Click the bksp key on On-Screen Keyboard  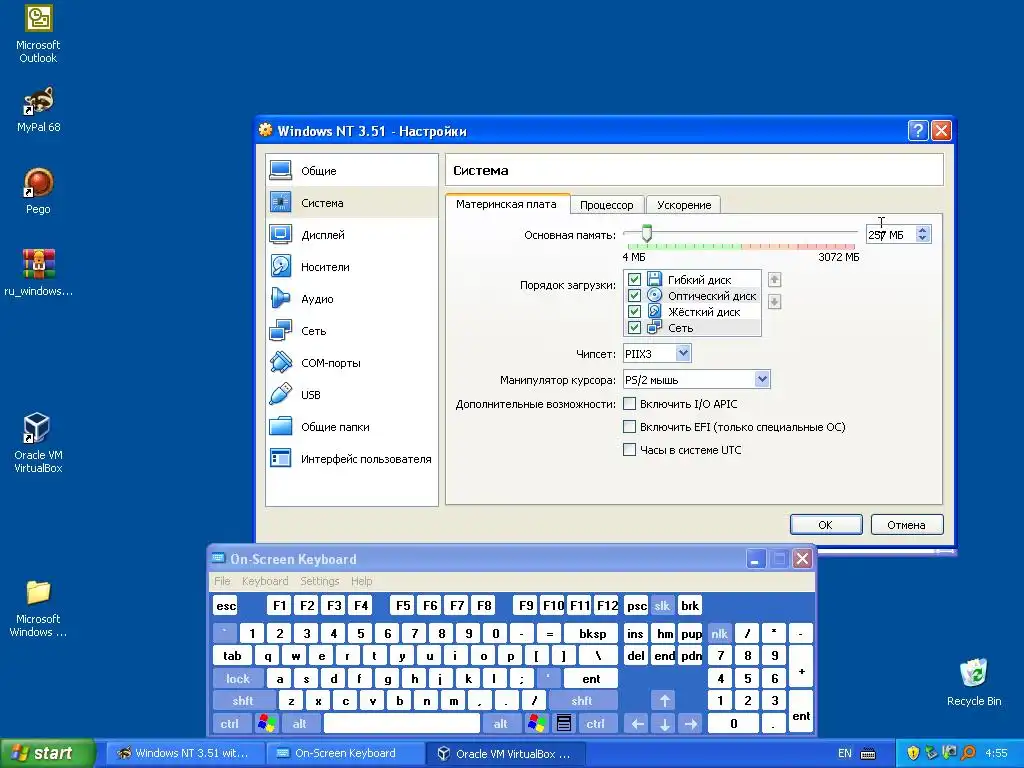(x=592, y=633)
